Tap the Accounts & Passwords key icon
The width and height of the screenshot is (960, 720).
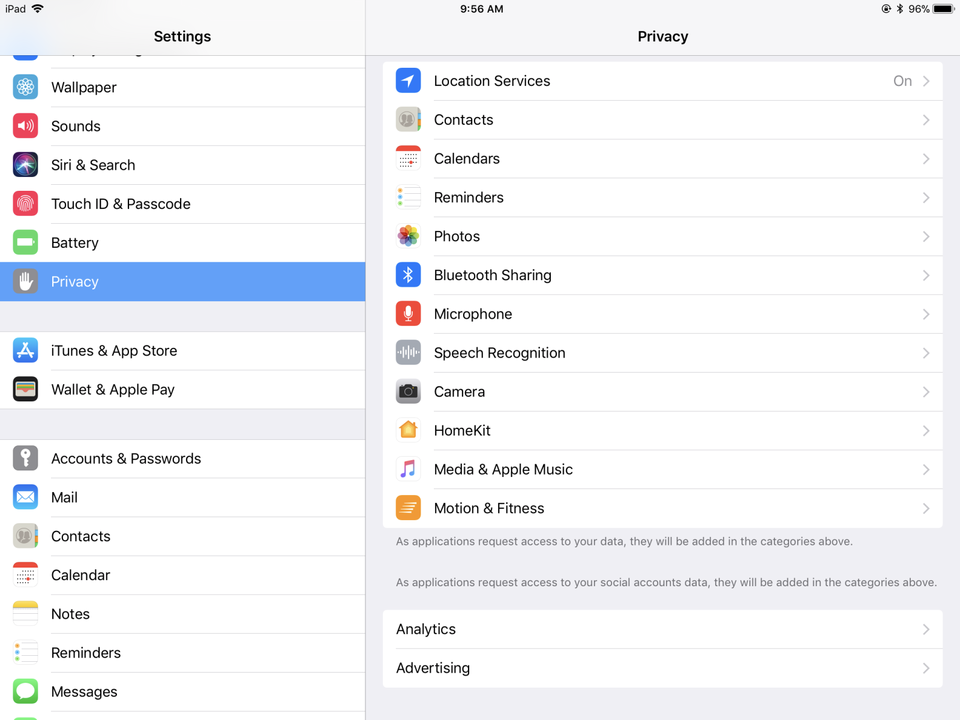pyautogui.click(x=25, y=459)
